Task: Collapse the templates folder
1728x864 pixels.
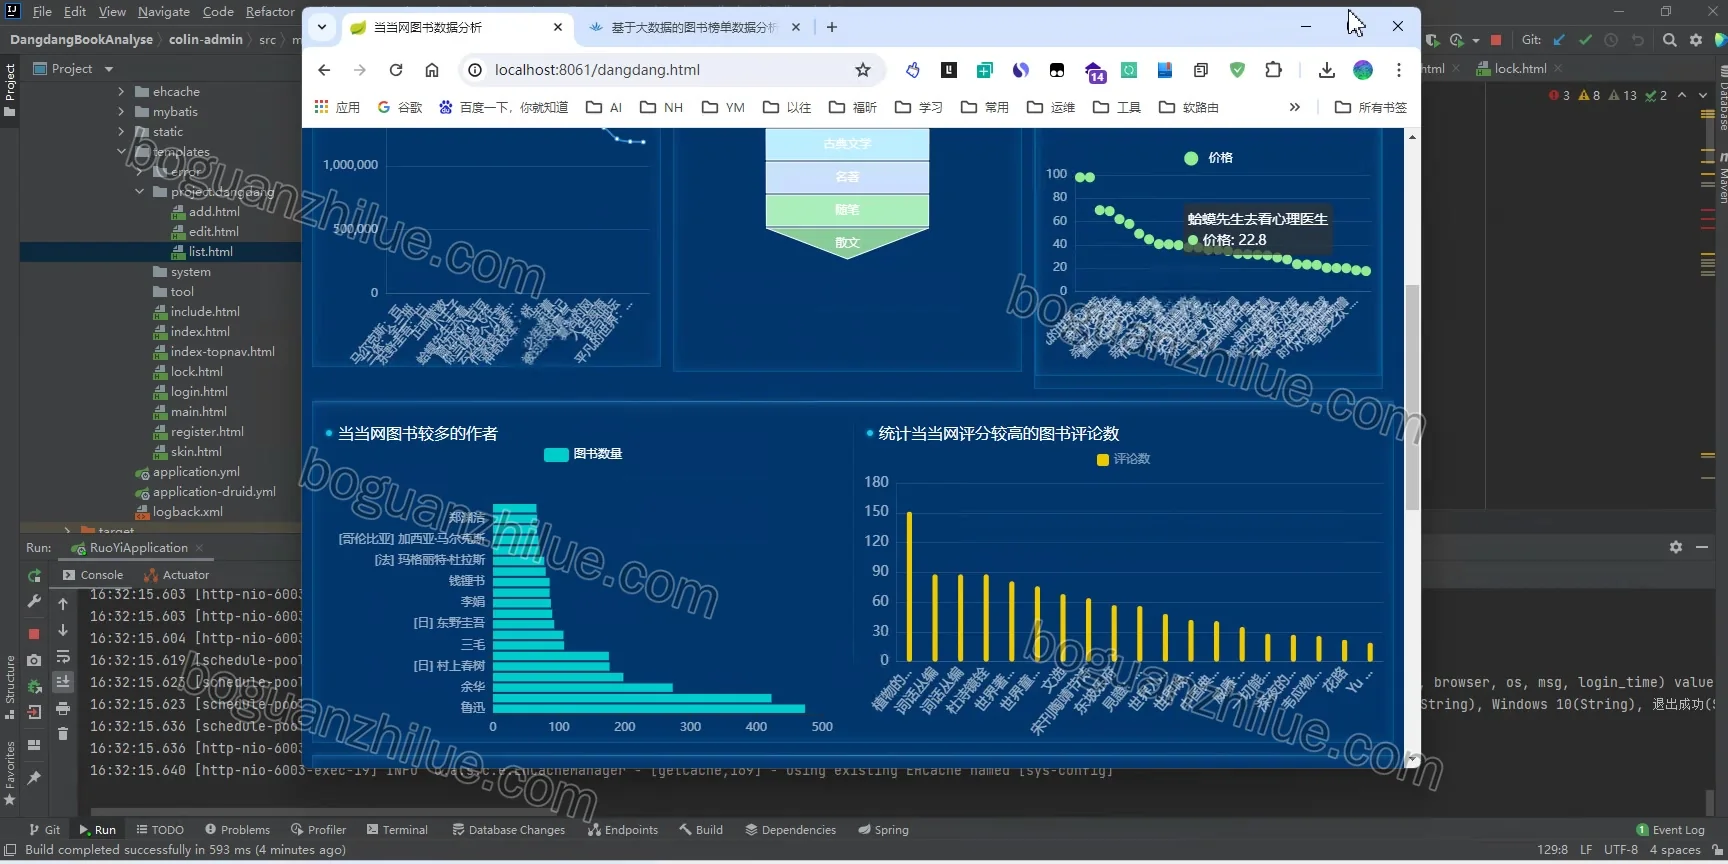Action: pos(121,151)
